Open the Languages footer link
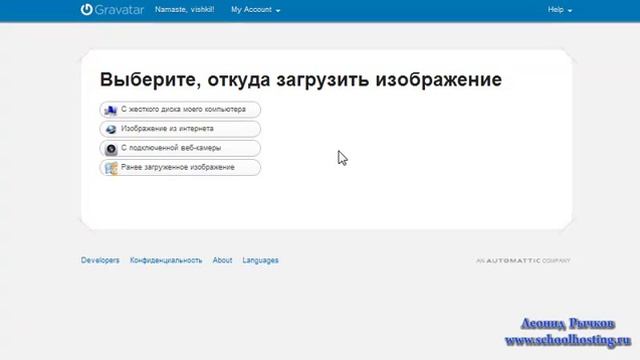 [x=260, y=260]
